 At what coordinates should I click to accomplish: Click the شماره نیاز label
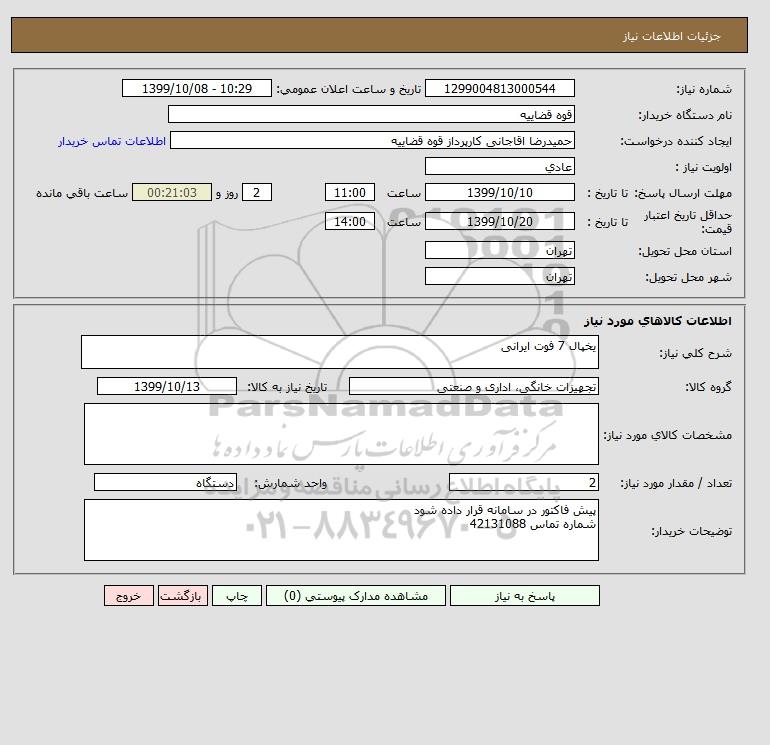pyautogui.click(x=704, y=89)
